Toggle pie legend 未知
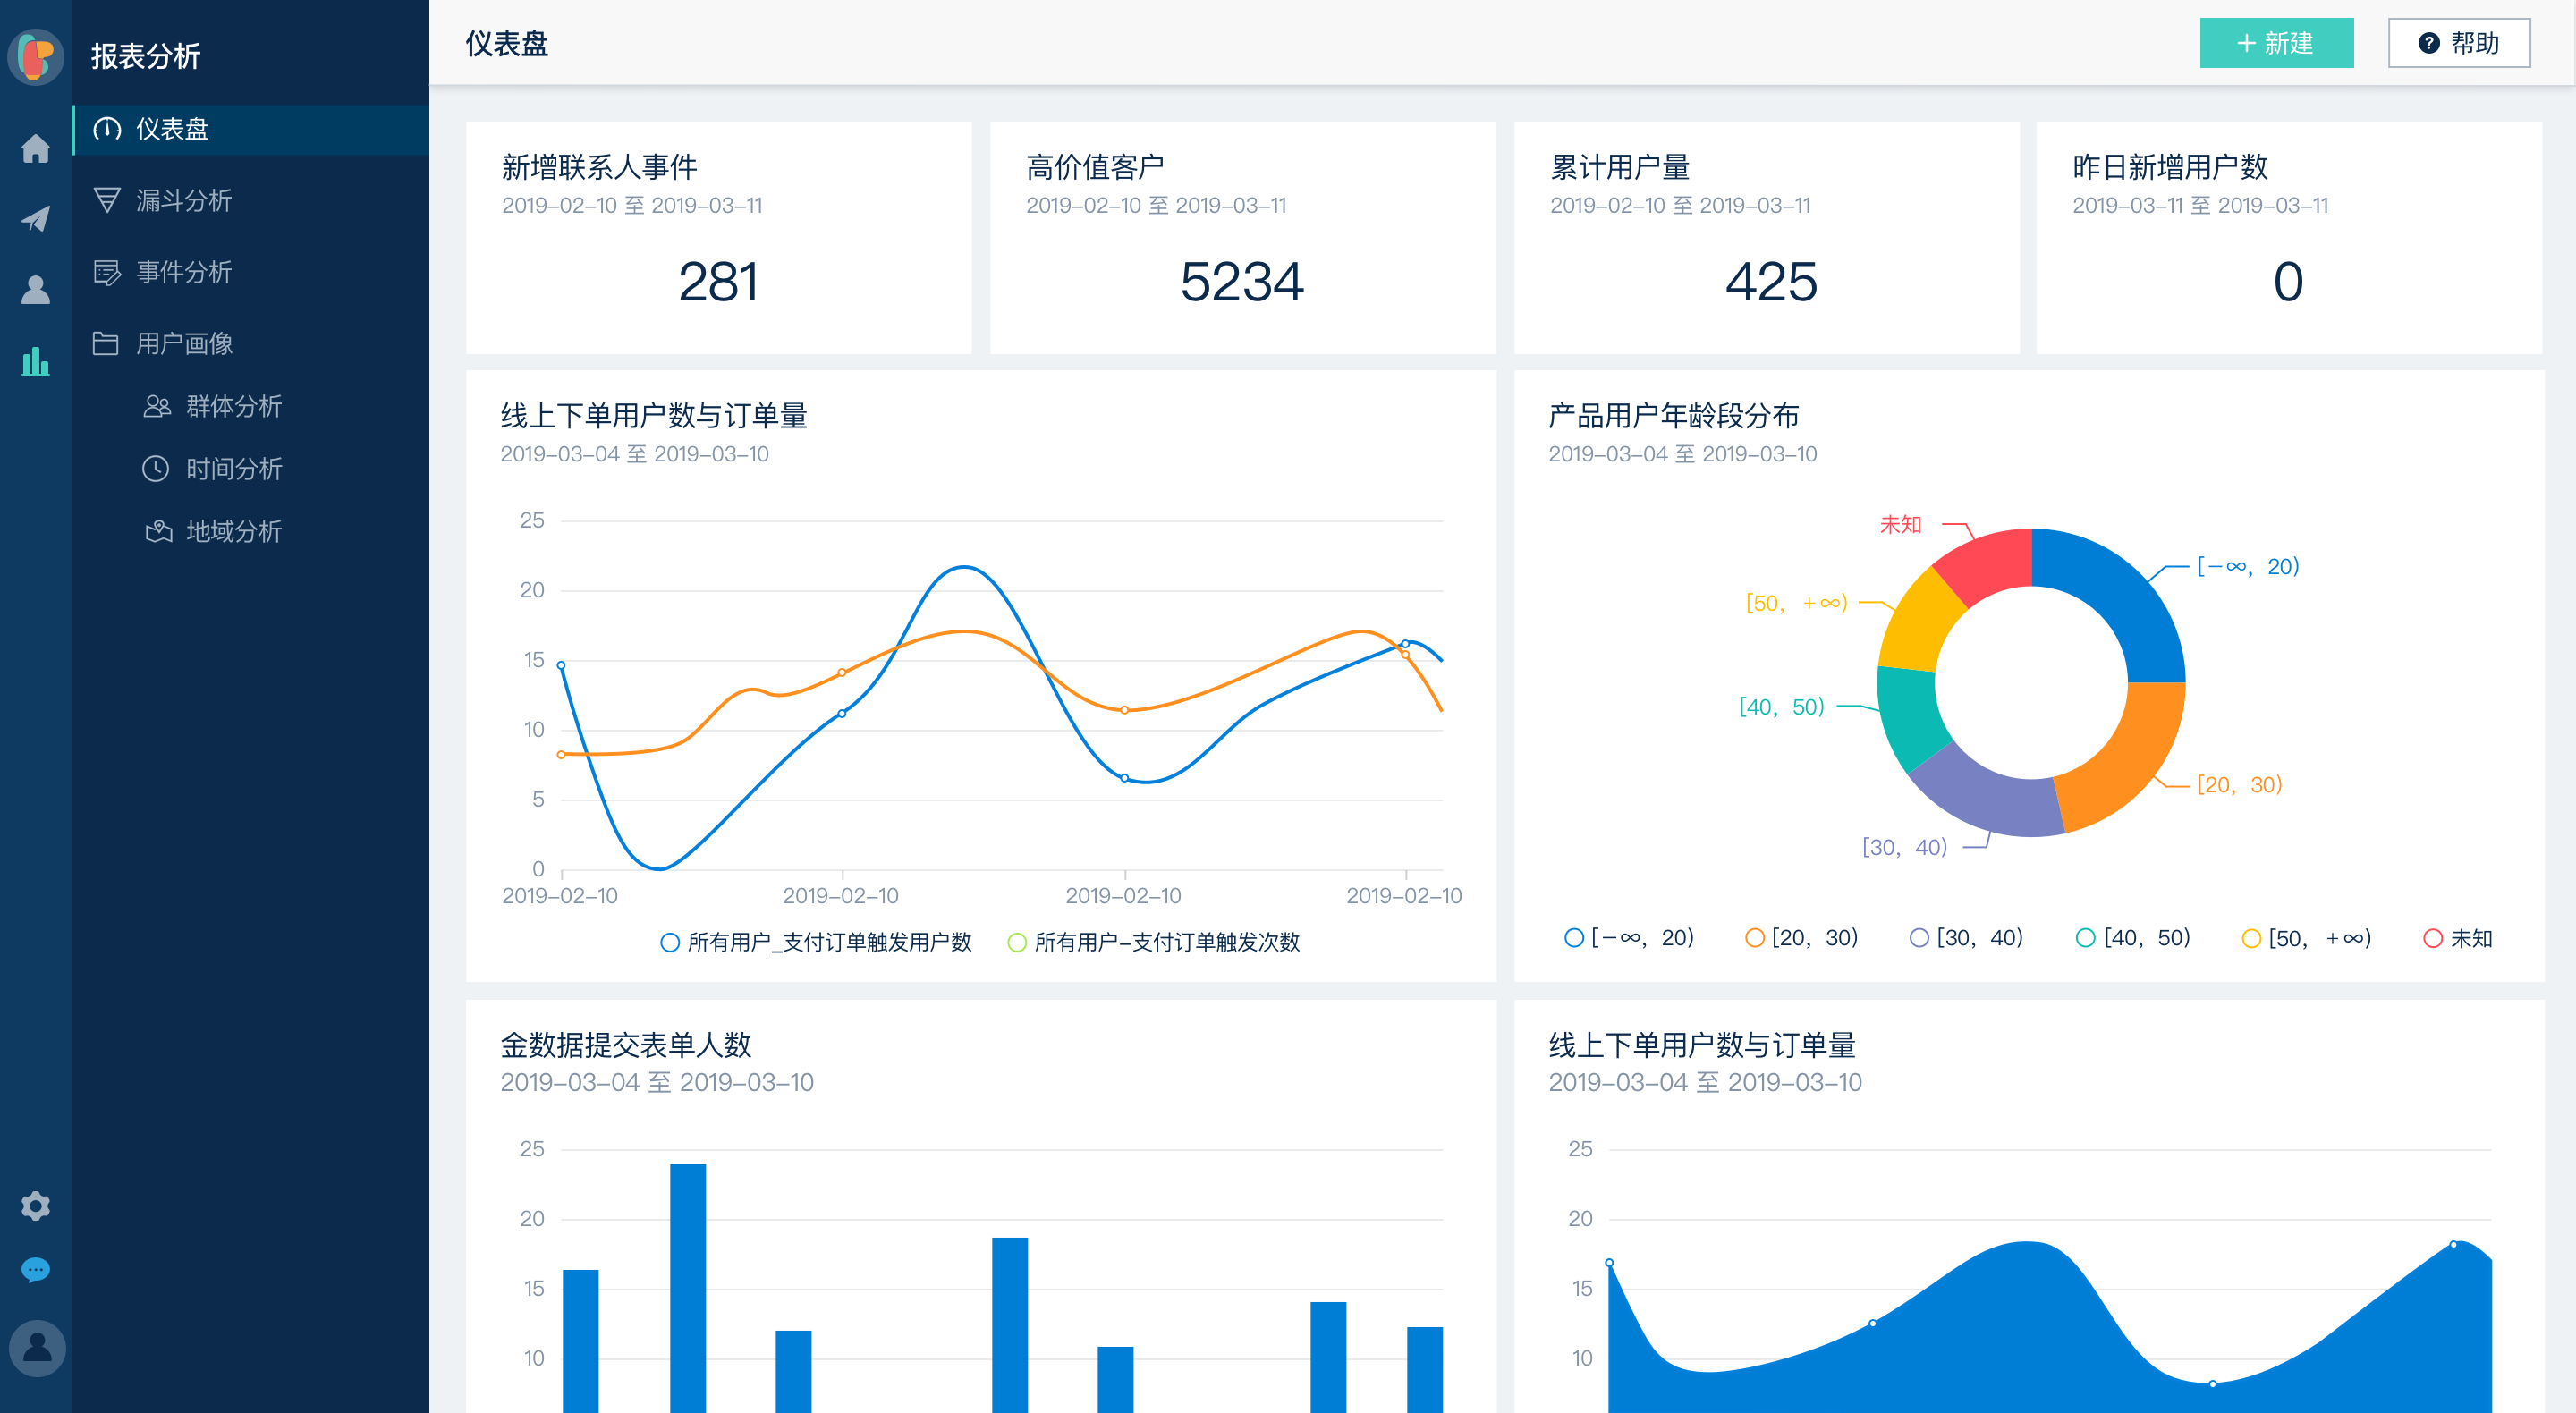Screen dimensions: 2576x1413 (x=2458, y=938)
